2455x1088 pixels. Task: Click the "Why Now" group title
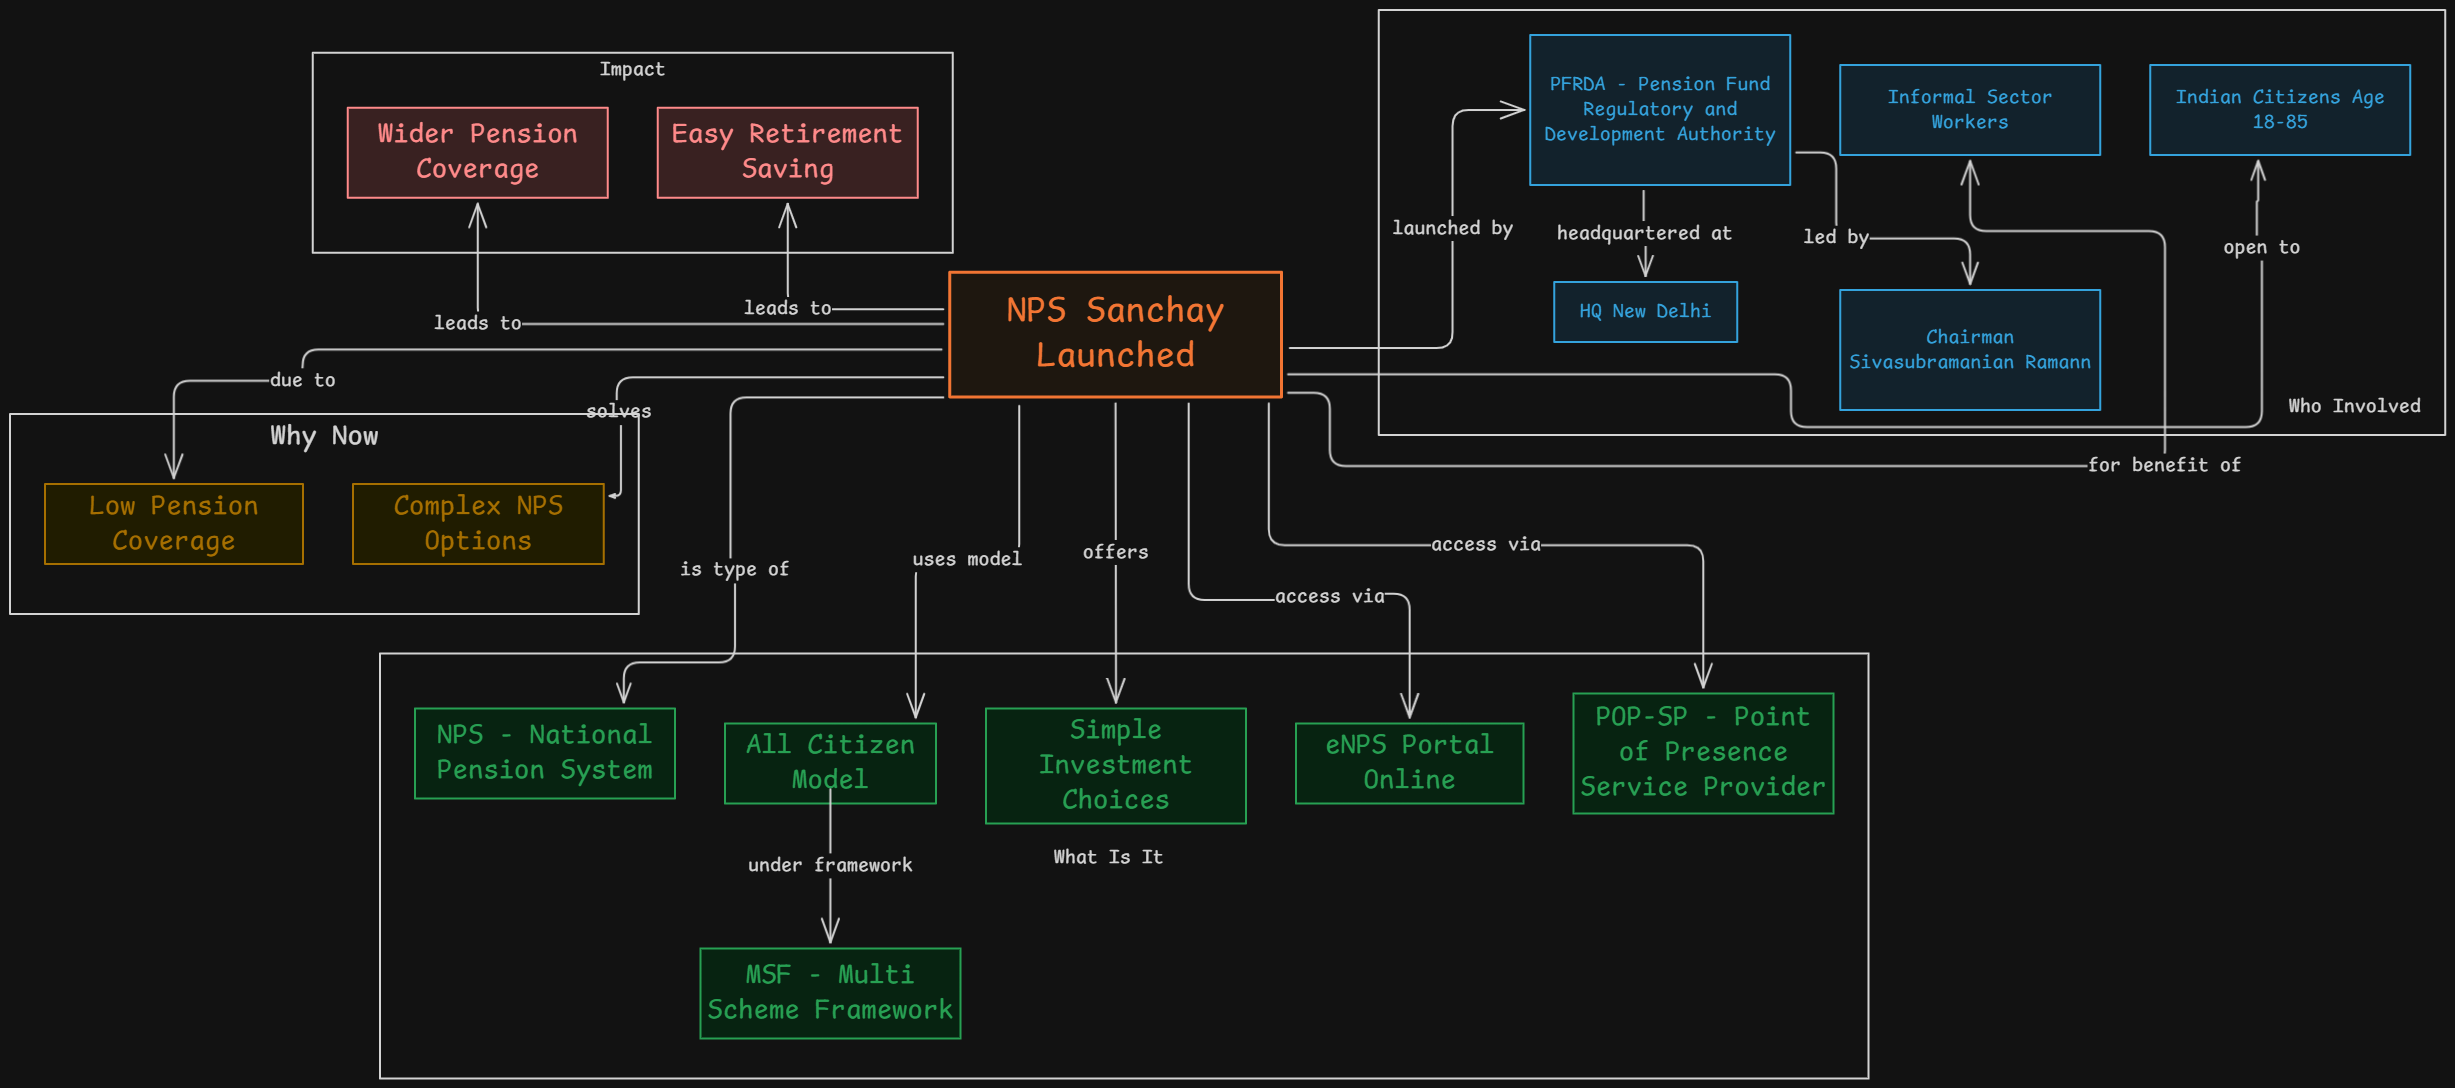324,436
